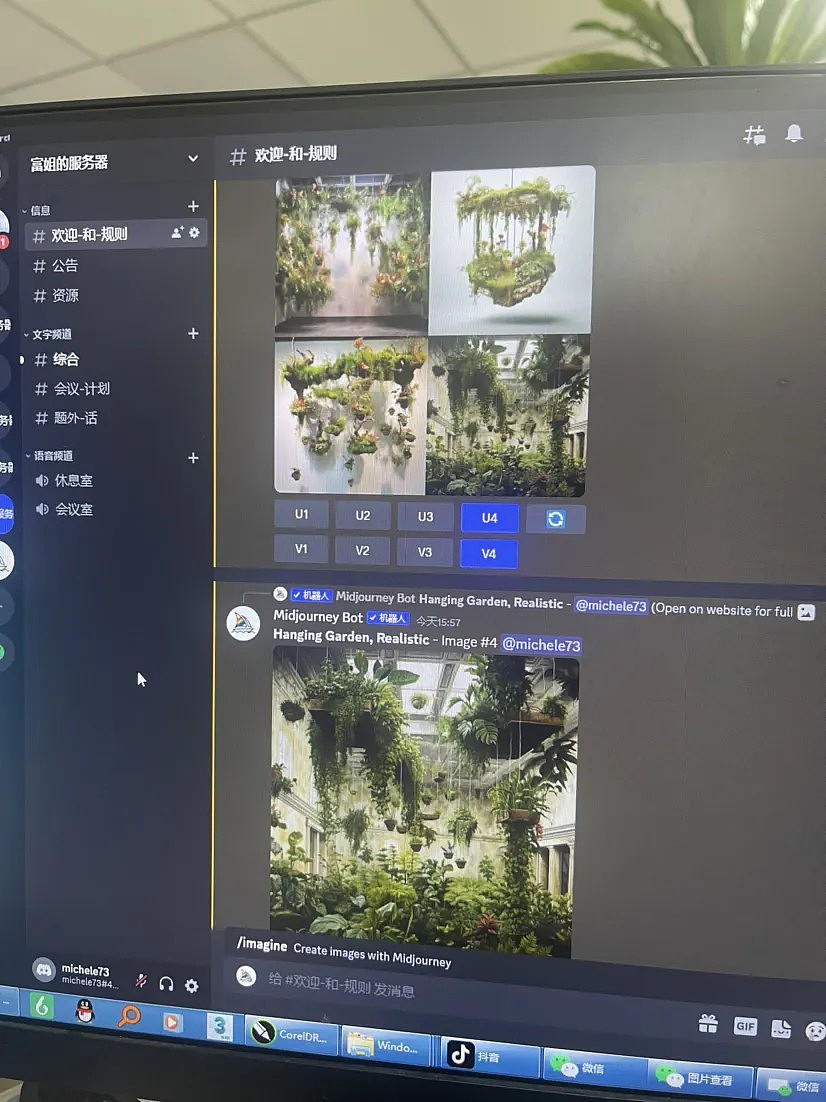Screen dimensions: 826x1102
Task: Click the 欢迎-和-规则 channel header title
Action: (x=295, y=153)
